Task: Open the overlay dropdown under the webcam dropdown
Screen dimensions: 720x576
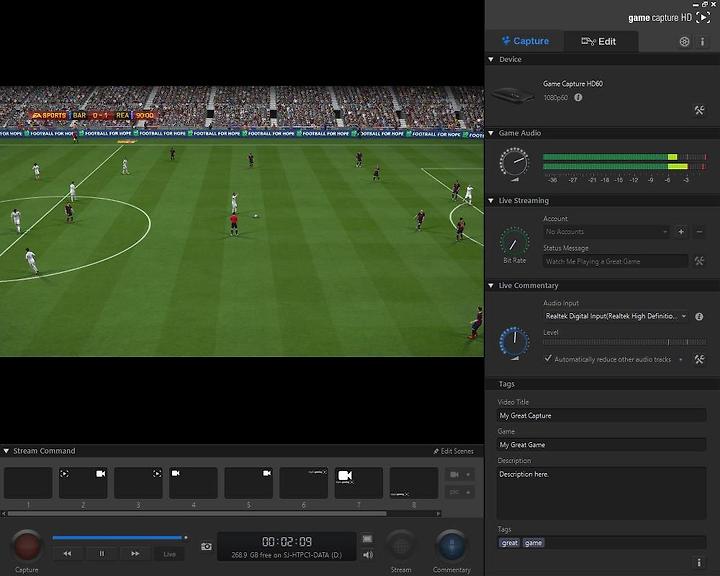Action: tap(460, 492)
